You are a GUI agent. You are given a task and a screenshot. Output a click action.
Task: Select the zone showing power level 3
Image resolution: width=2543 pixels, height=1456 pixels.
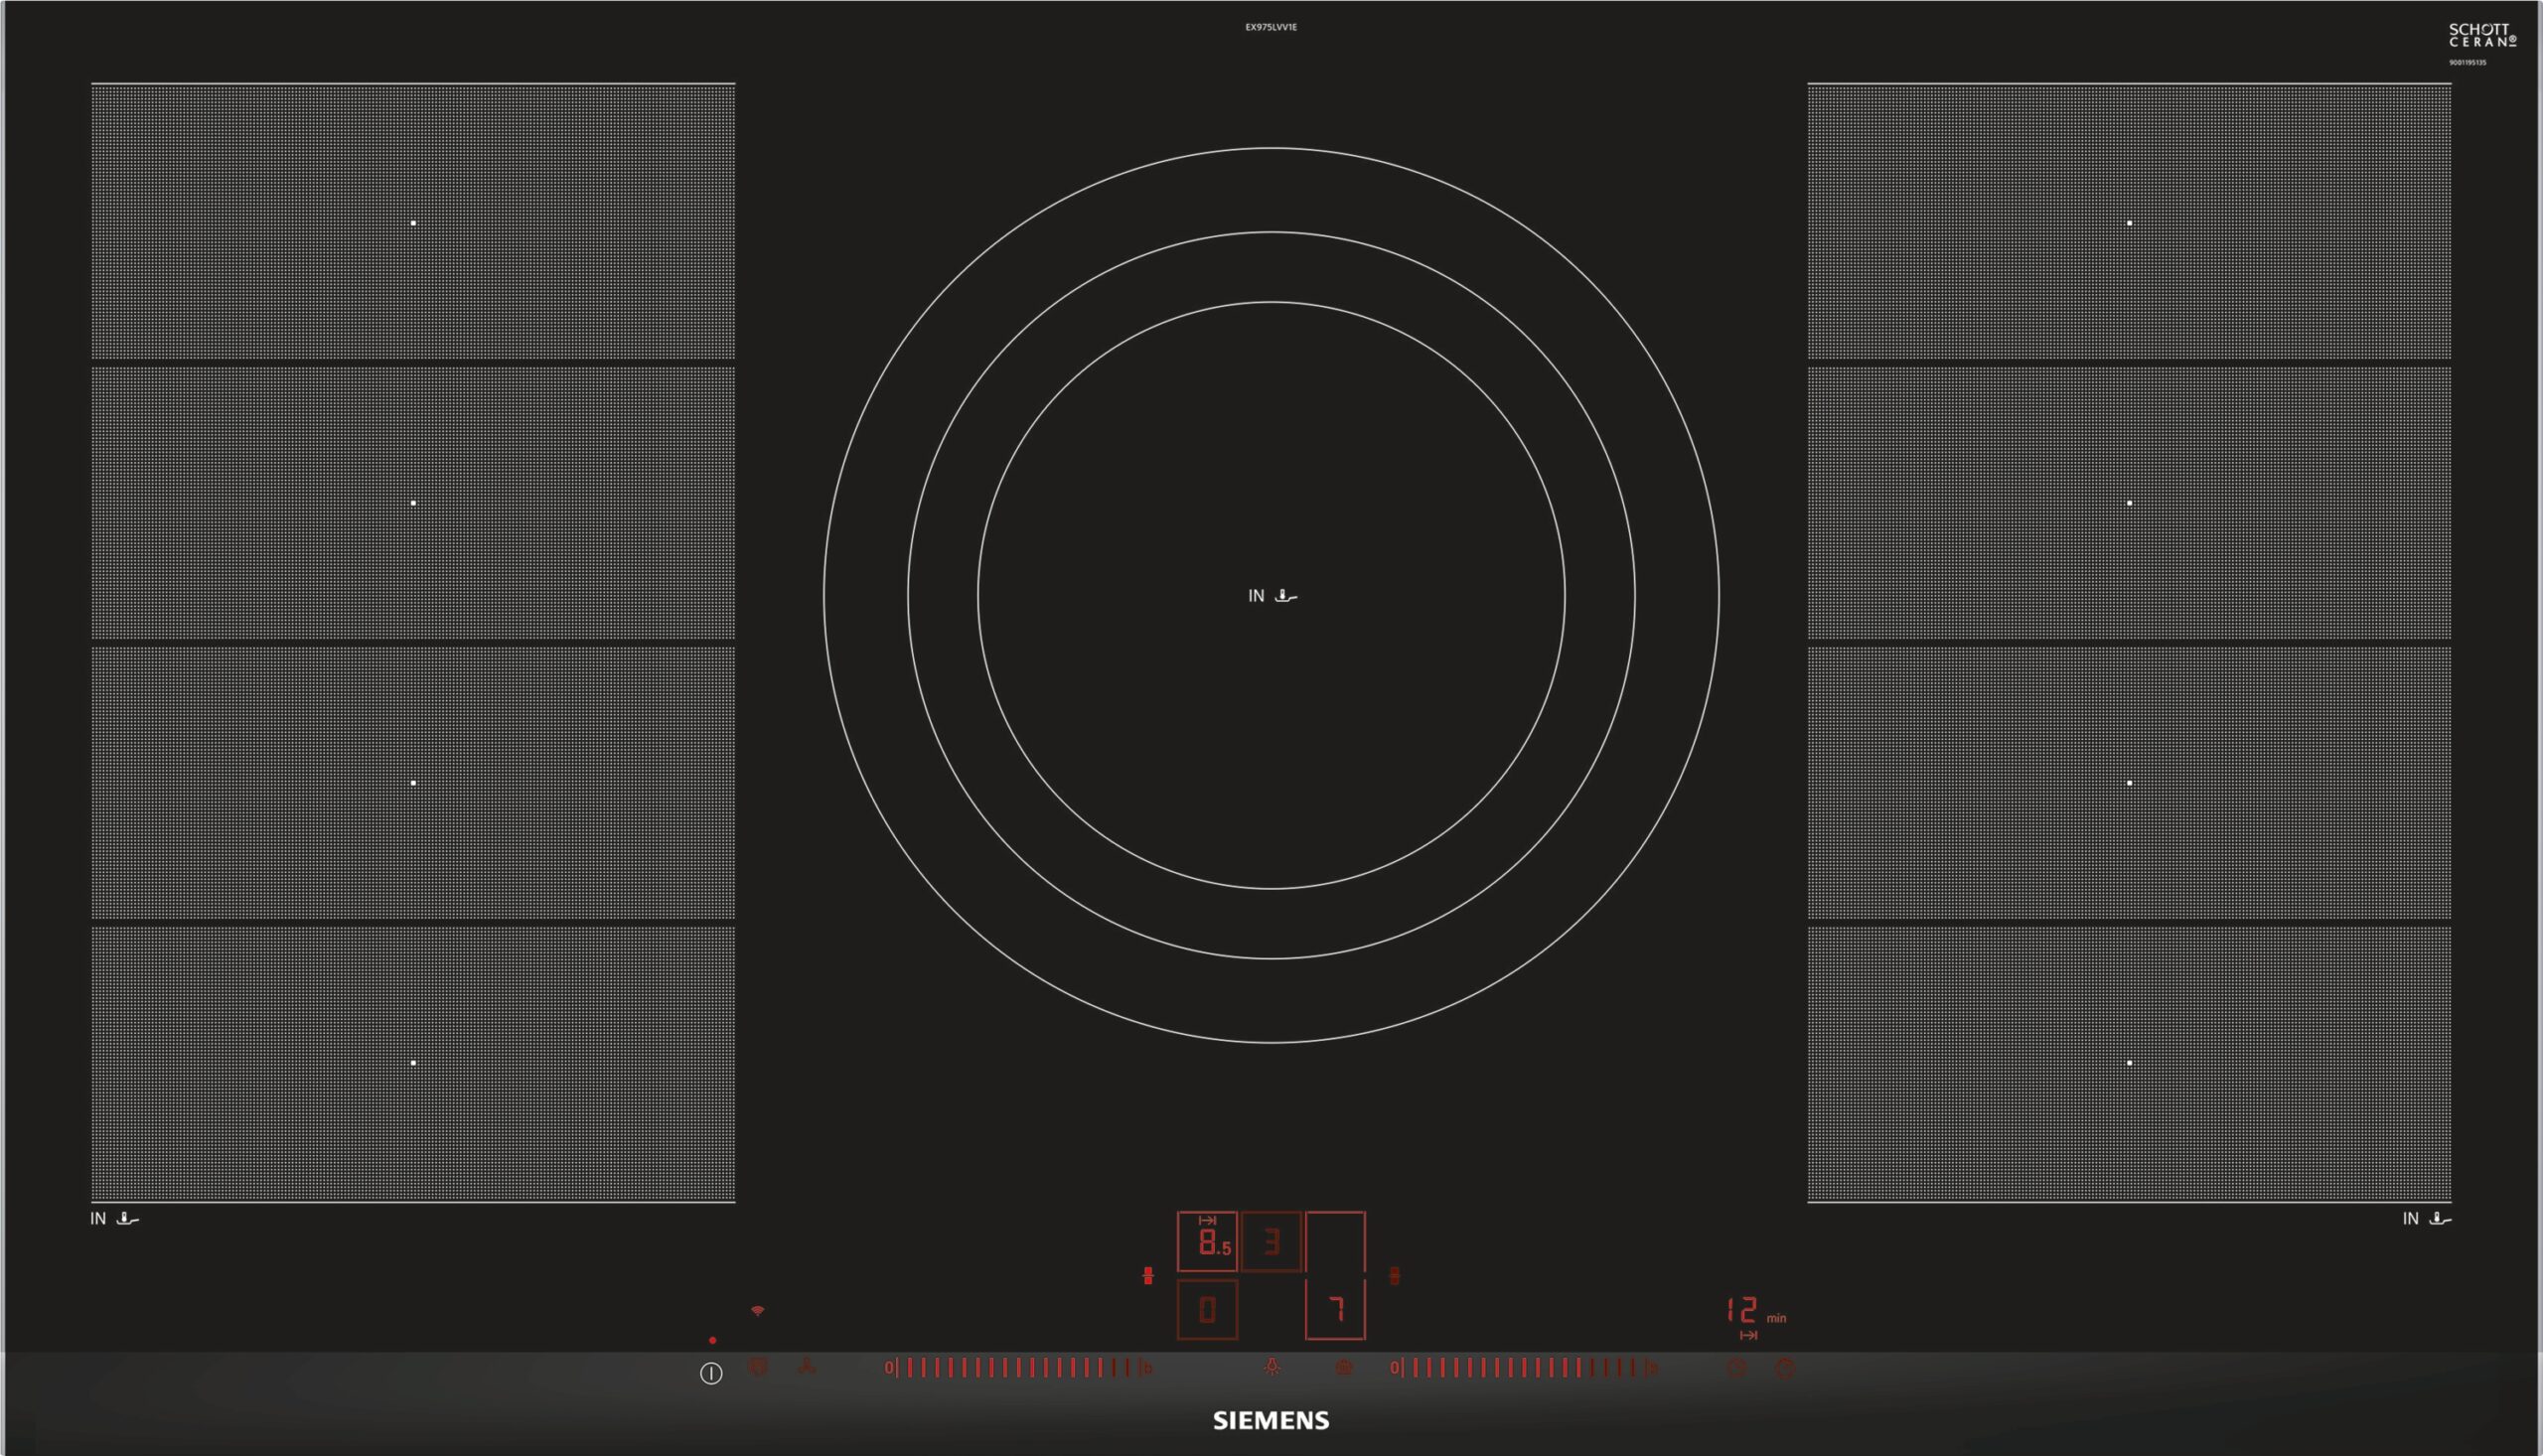tap(1272, 1242)
